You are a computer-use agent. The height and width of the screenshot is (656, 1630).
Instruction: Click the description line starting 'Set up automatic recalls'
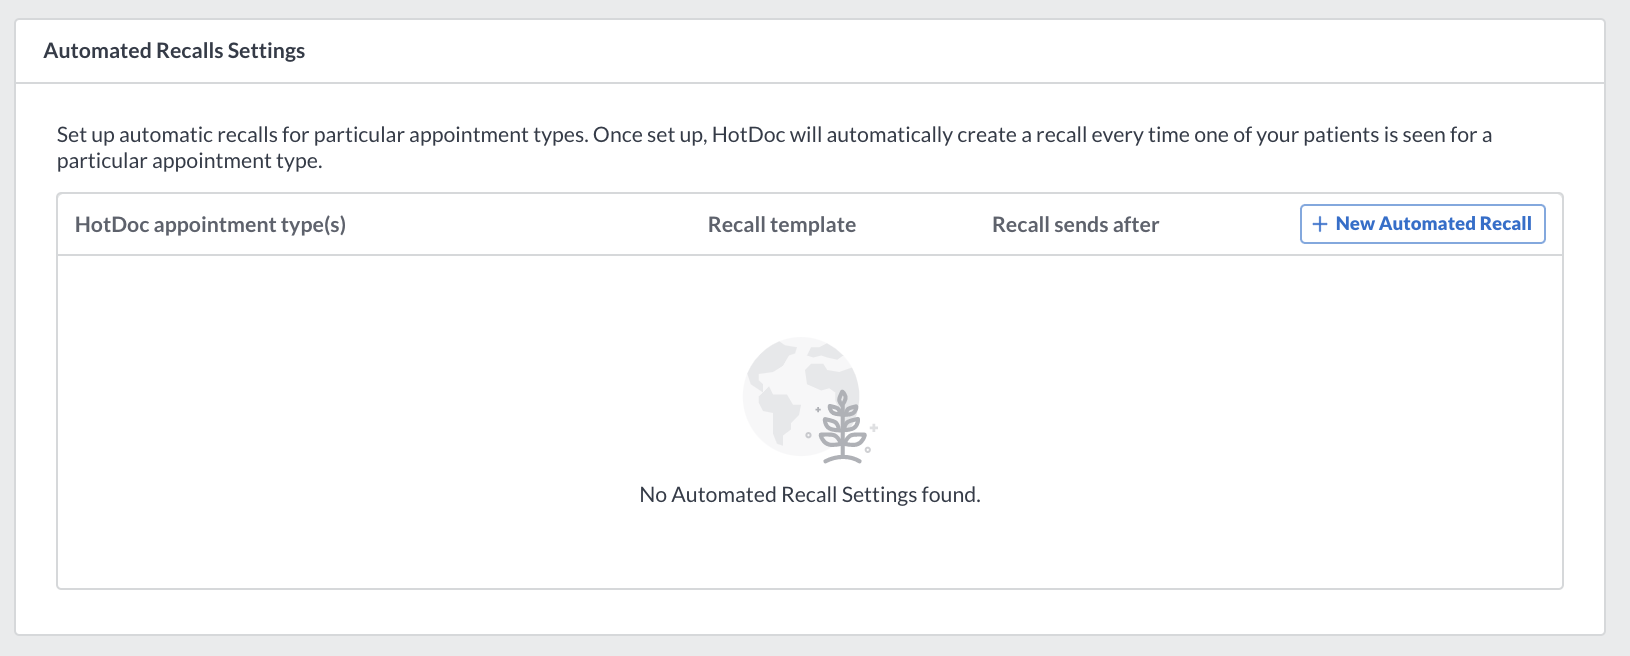(x=774, y=135)
